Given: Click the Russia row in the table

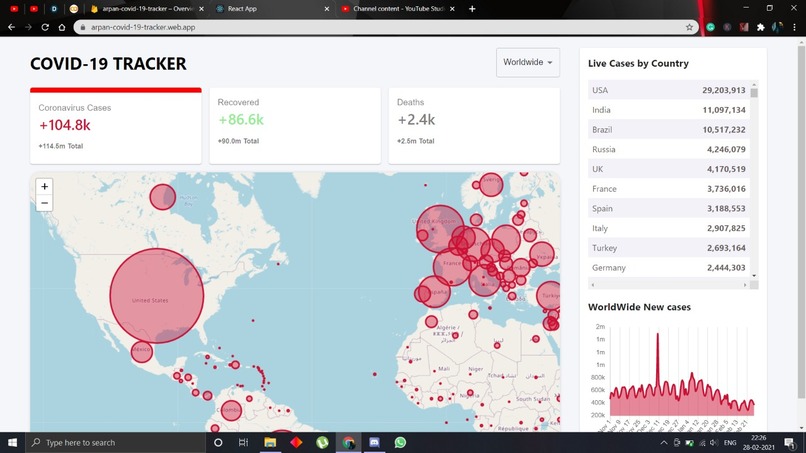Looking at the screenshot, I should [x=669, y=149].
